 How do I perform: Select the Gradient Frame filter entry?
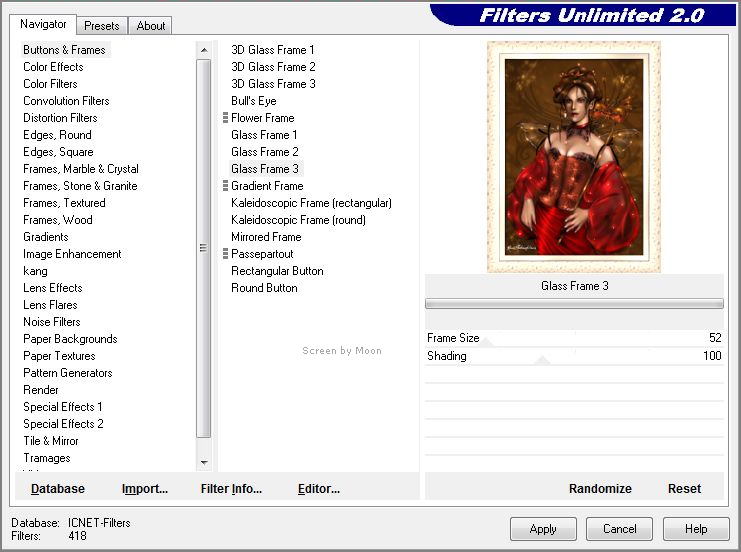coord(267,186)
